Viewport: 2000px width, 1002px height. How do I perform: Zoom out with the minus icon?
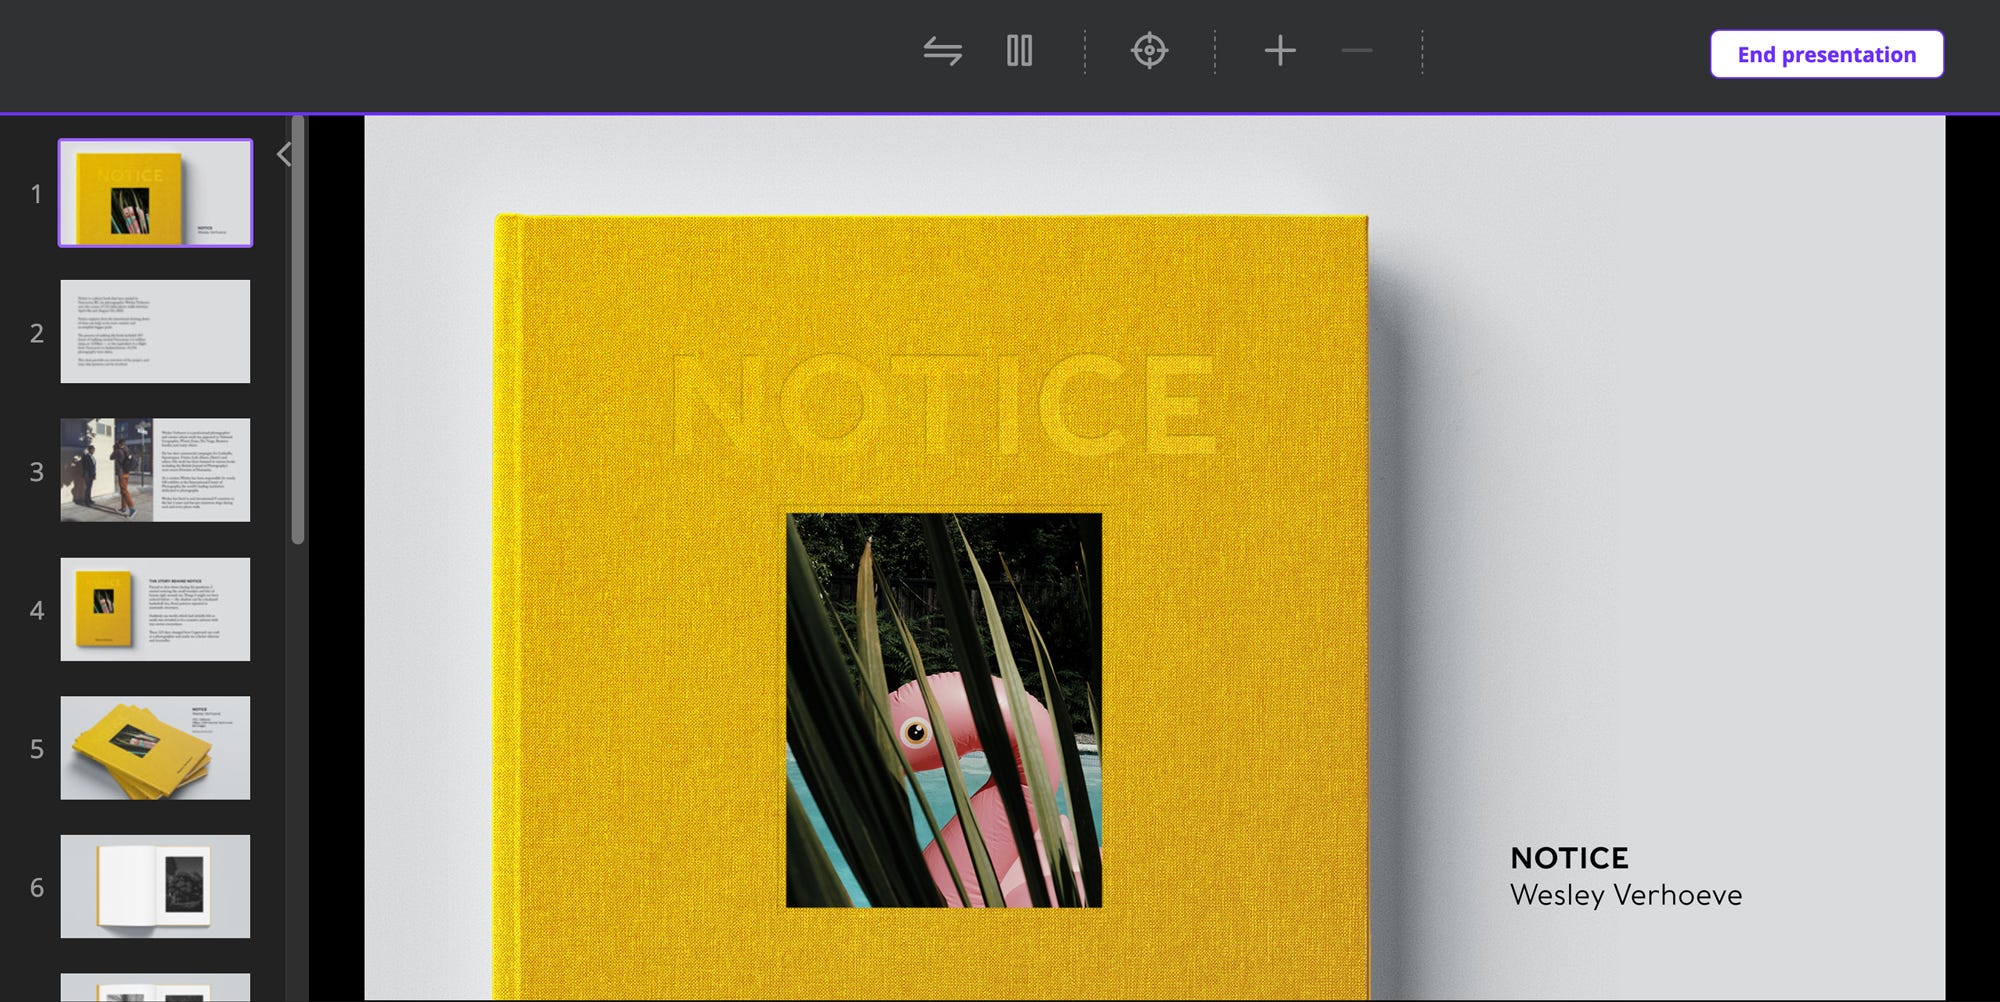(x=1357, y=51)
